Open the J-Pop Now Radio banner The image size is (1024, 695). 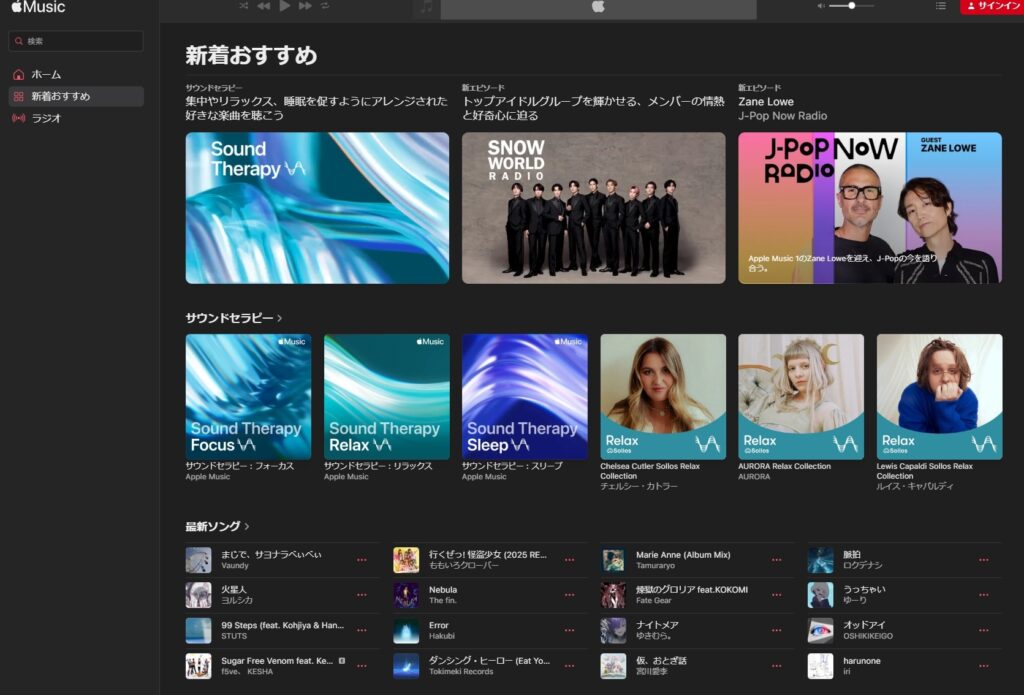pyautogui.click(x=870, y=208)
